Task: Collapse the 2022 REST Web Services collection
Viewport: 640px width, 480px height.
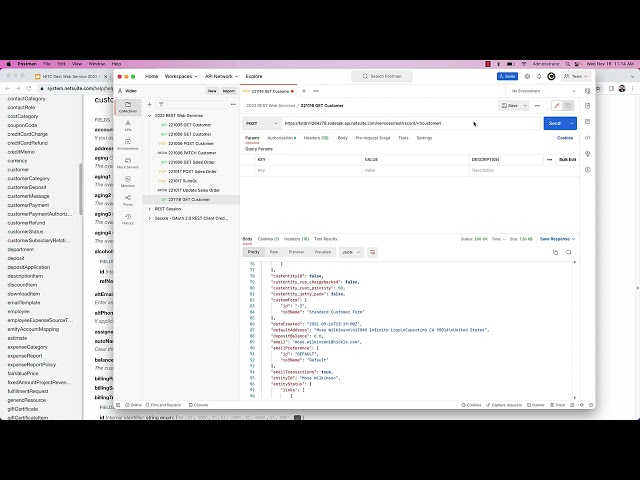Action: click(149, 116)
